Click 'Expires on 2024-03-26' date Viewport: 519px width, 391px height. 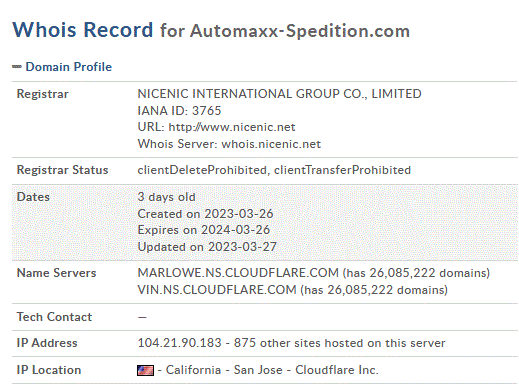pyautogui.click(x=204, y=230)
